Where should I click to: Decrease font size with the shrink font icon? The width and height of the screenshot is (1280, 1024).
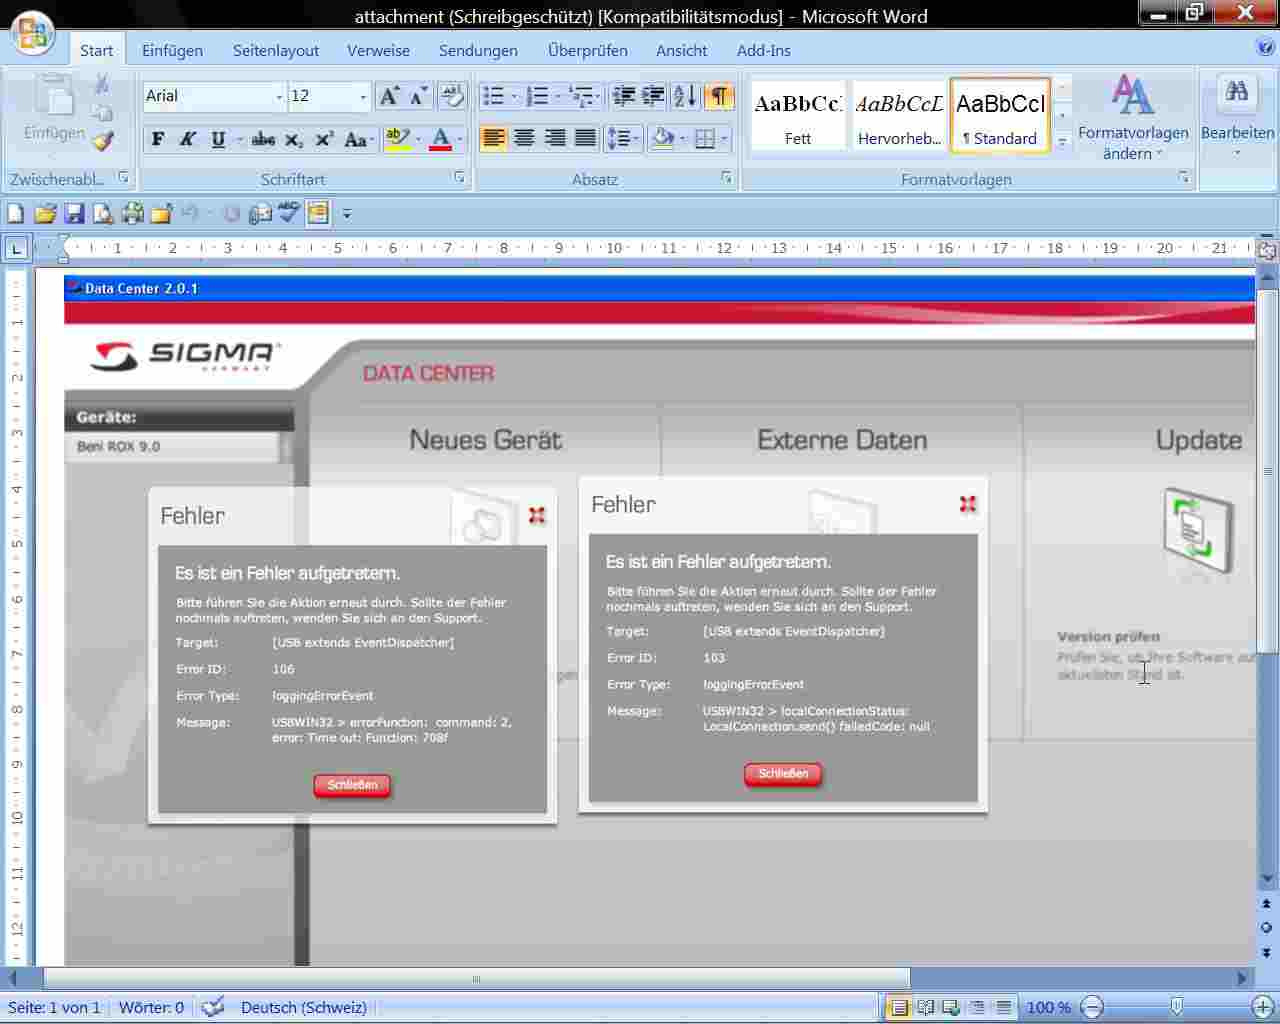pos(419,96)
